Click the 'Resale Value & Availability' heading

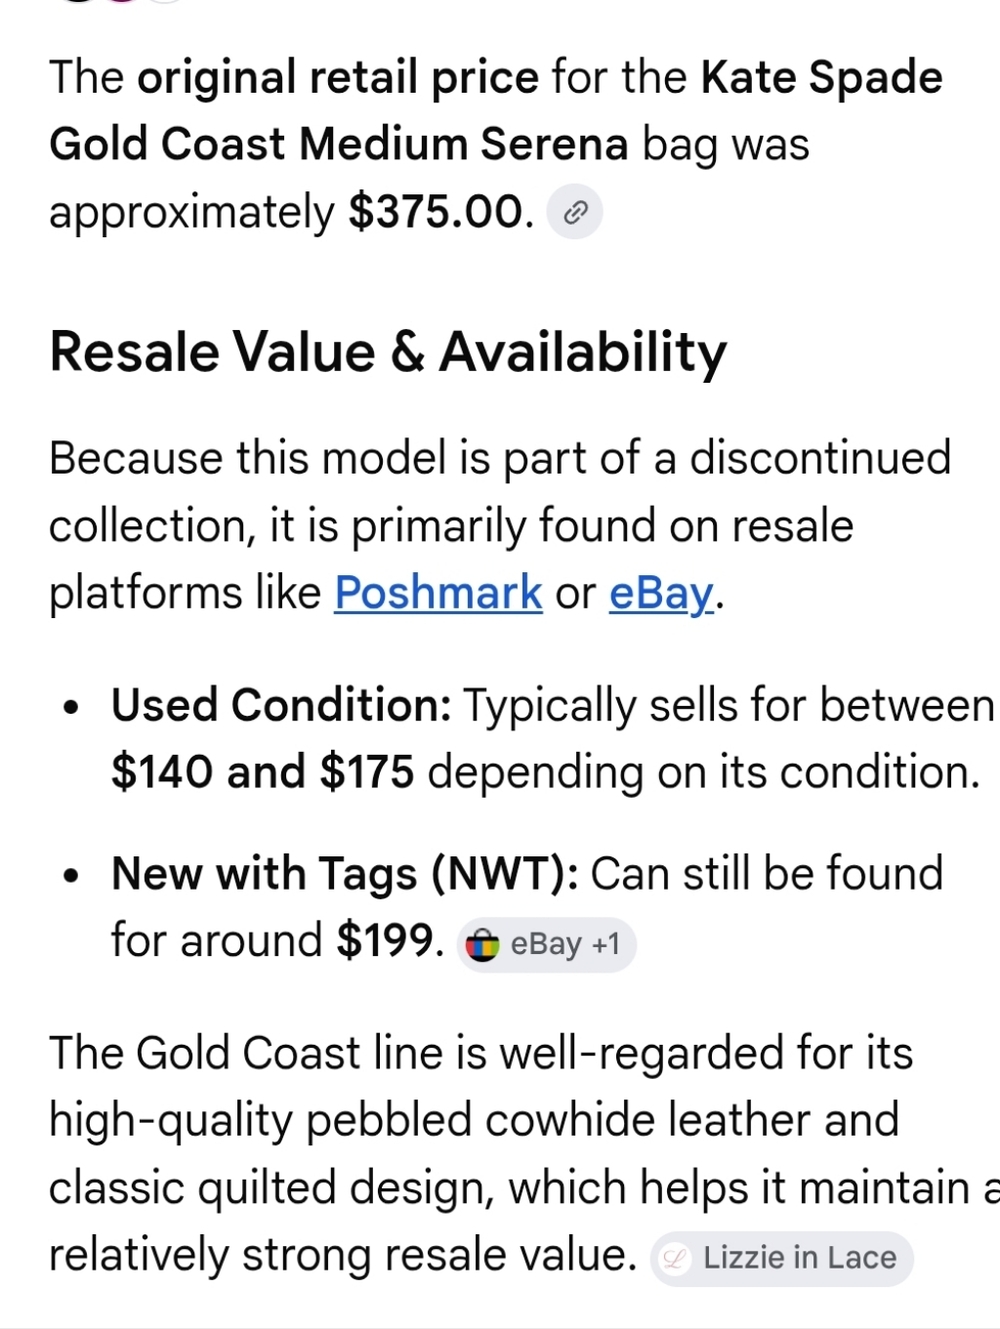point(388,352)
